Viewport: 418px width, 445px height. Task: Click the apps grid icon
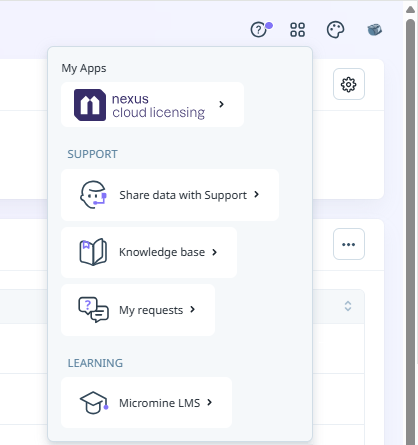pyautogui.click(x=297, y=30)
